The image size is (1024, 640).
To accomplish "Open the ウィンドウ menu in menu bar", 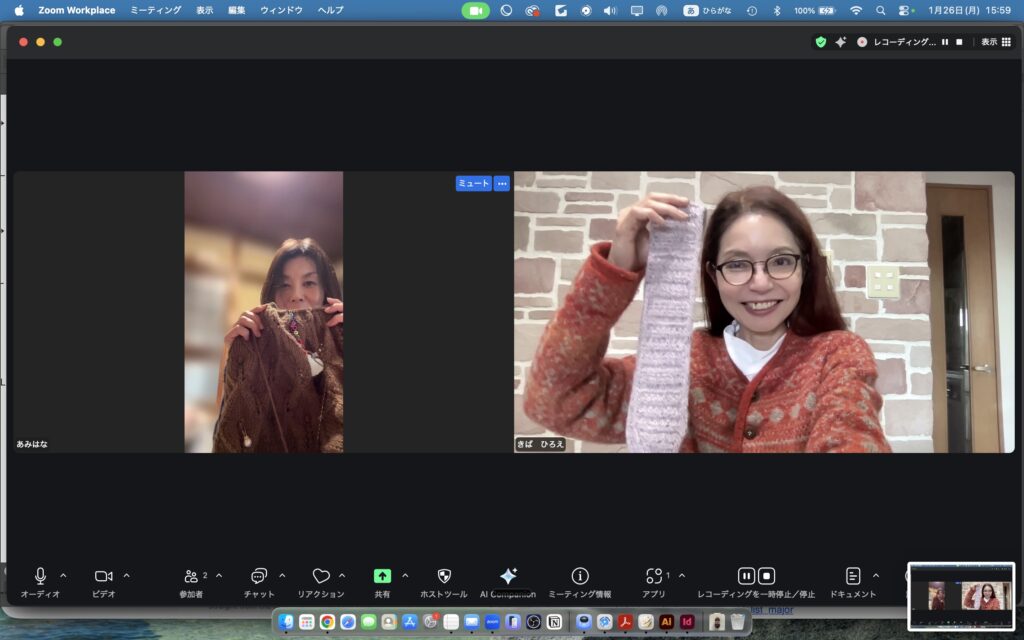I will pyautogui.click(x=281, y=10).
